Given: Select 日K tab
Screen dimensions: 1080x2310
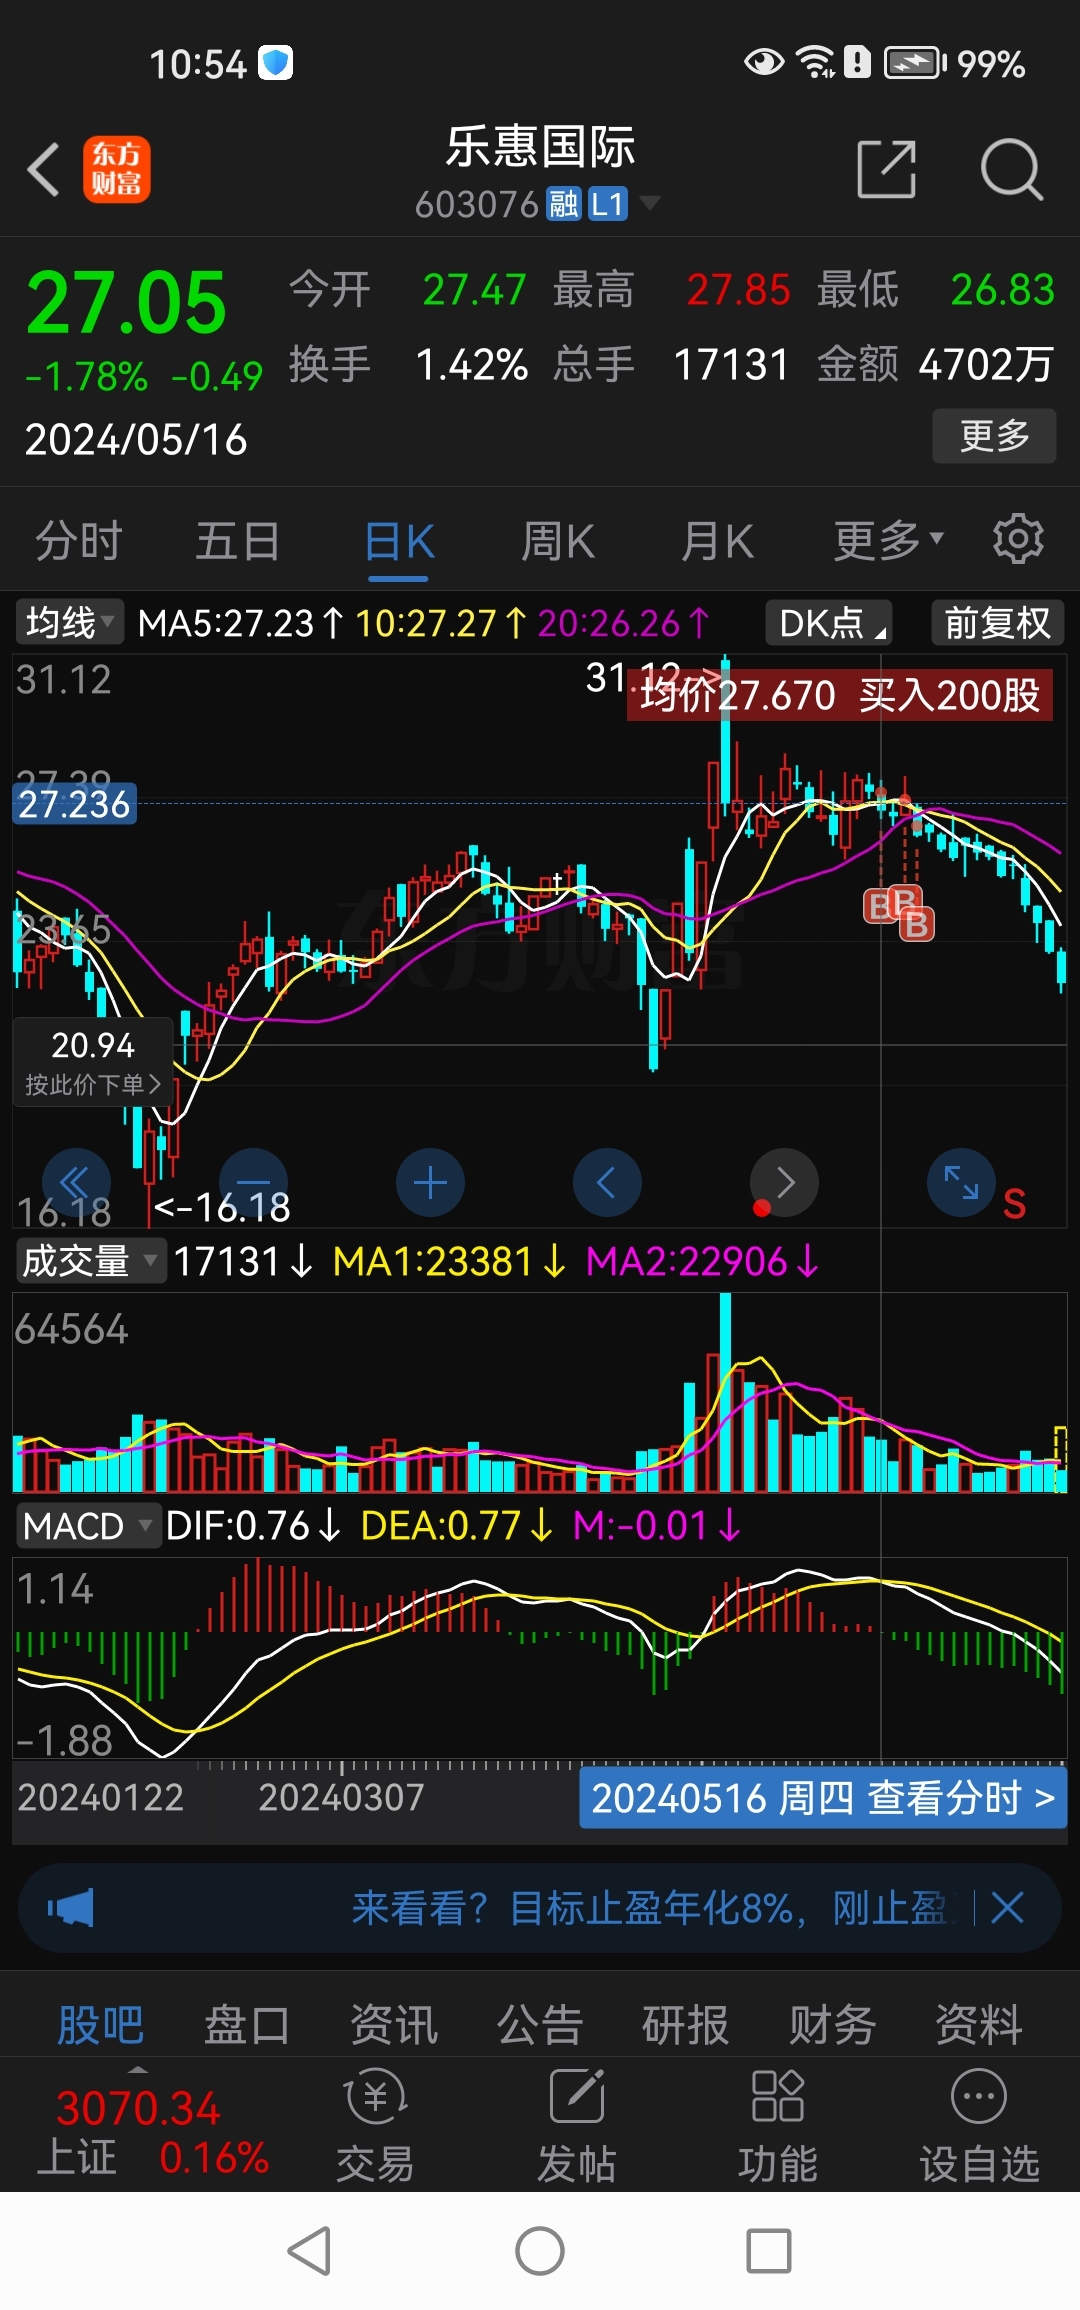Looking at the screenshot, I should coord(399,541).
